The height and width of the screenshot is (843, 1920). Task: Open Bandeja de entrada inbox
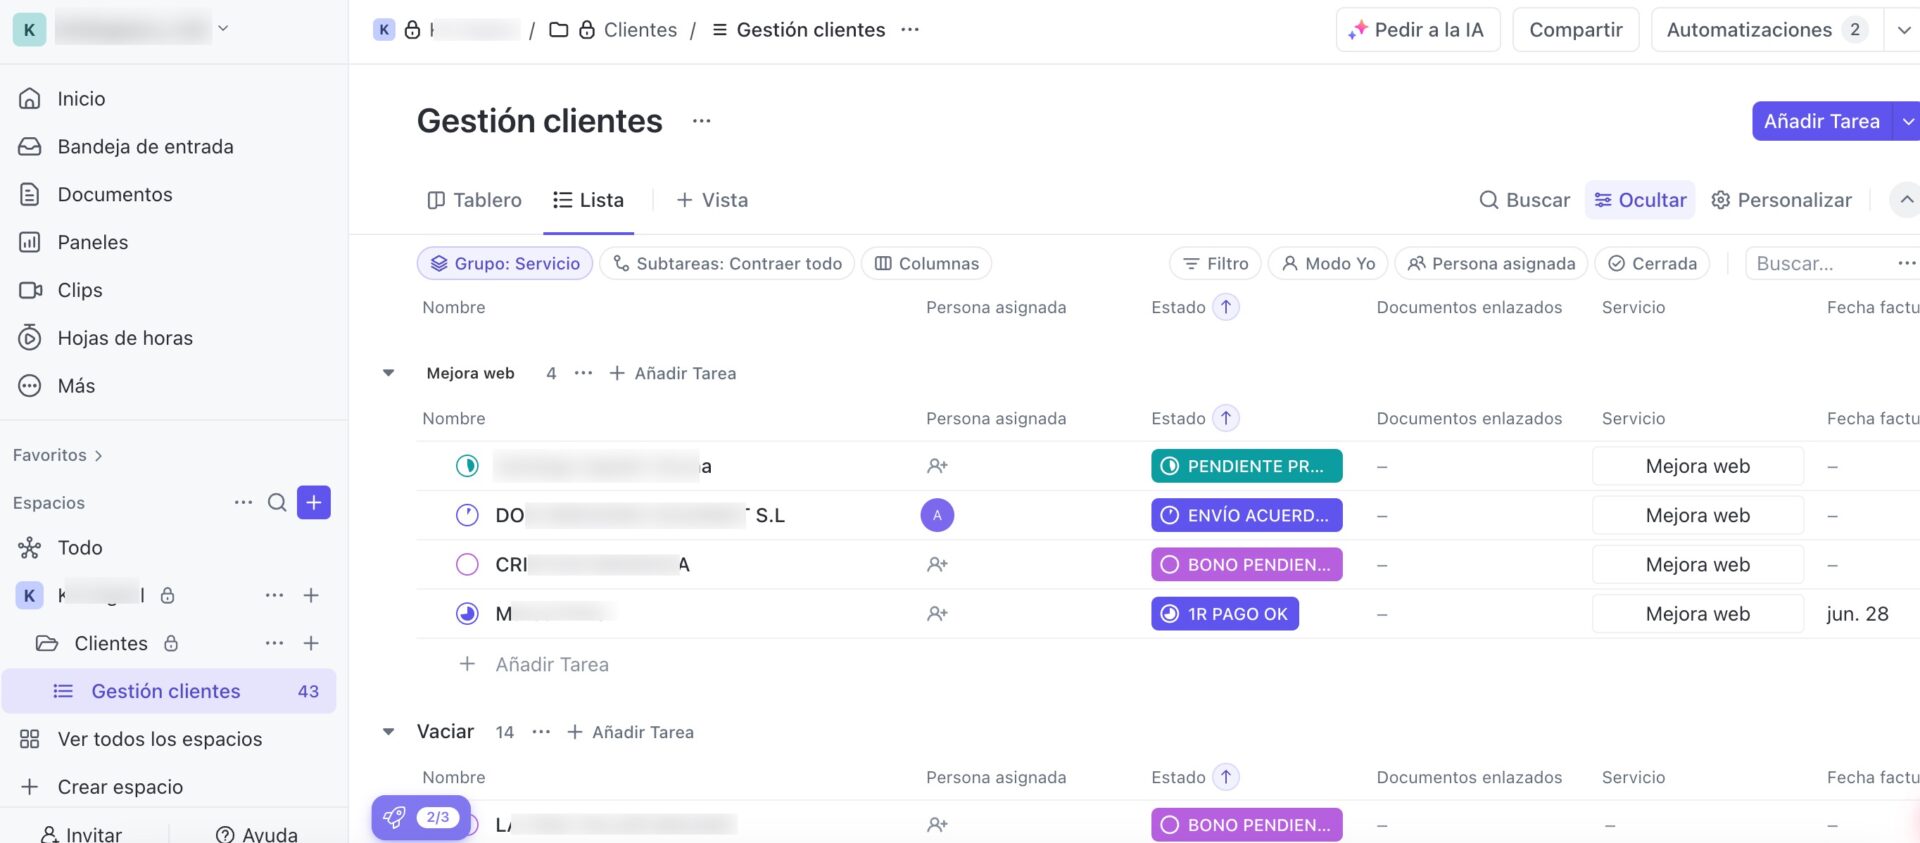click(126, 146)
